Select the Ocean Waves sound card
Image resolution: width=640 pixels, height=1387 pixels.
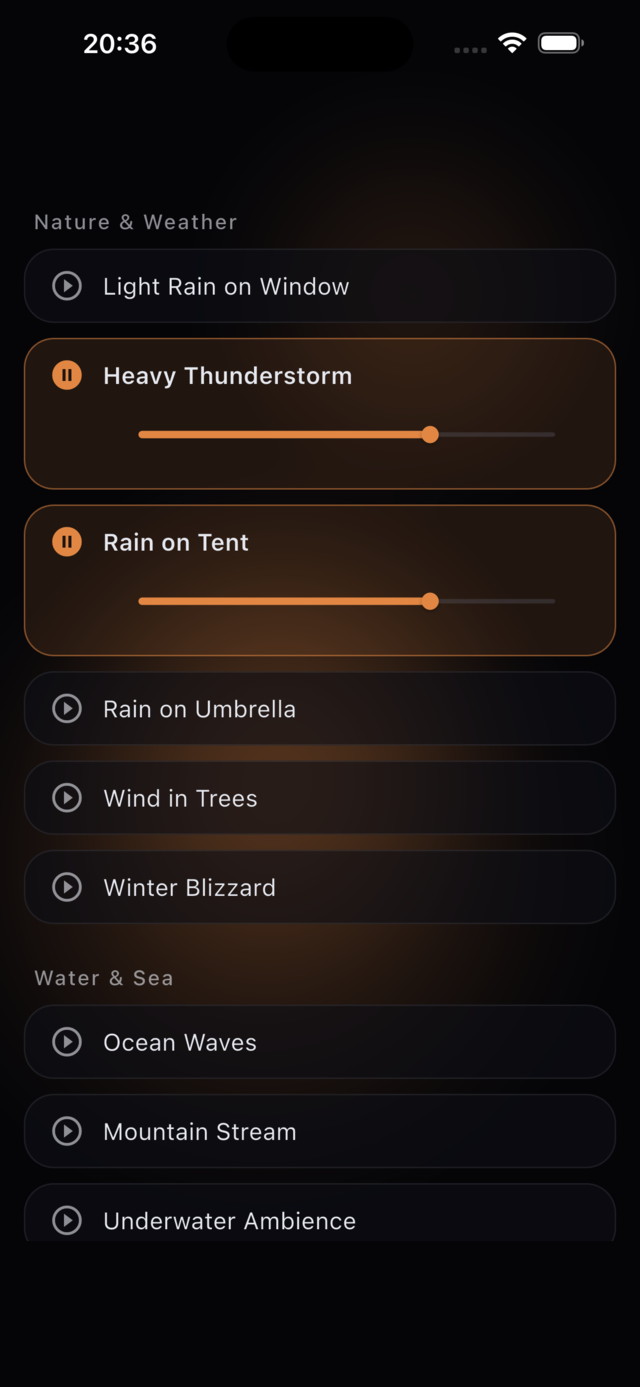click(x=320, y=1042)
